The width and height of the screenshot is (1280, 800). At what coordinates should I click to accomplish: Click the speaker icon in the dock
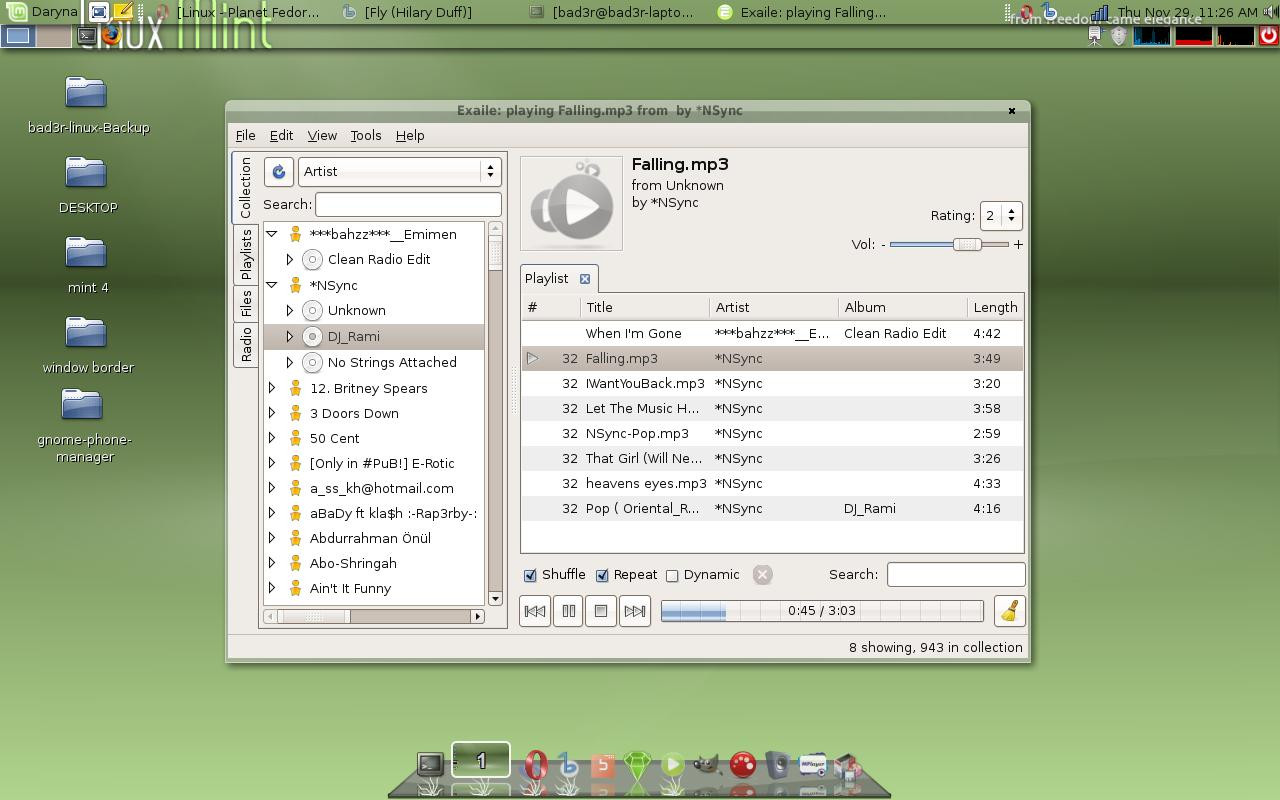778,765
